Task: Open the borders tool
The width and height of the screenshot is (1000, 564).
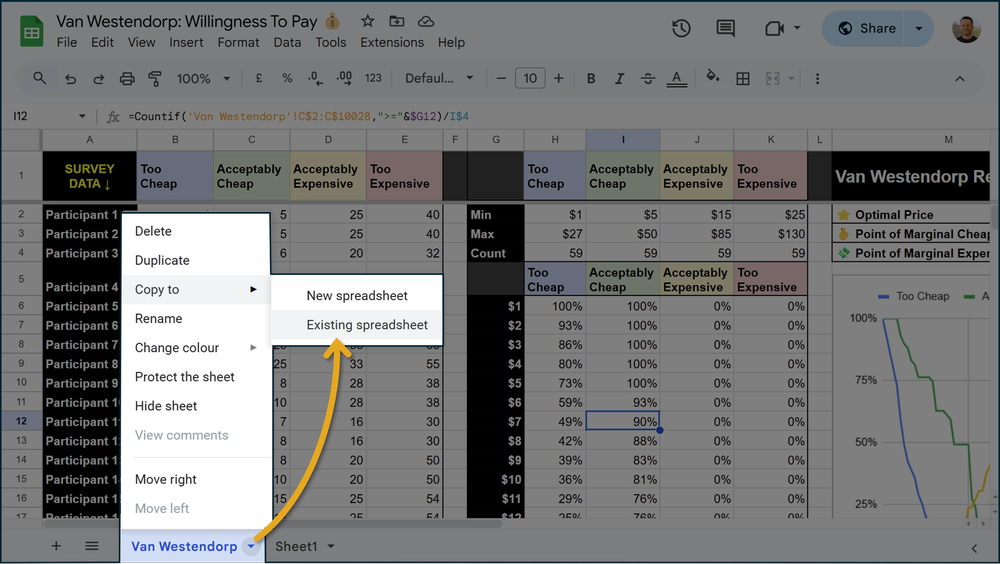Action: pyautogui.click(x=743, y=78)
